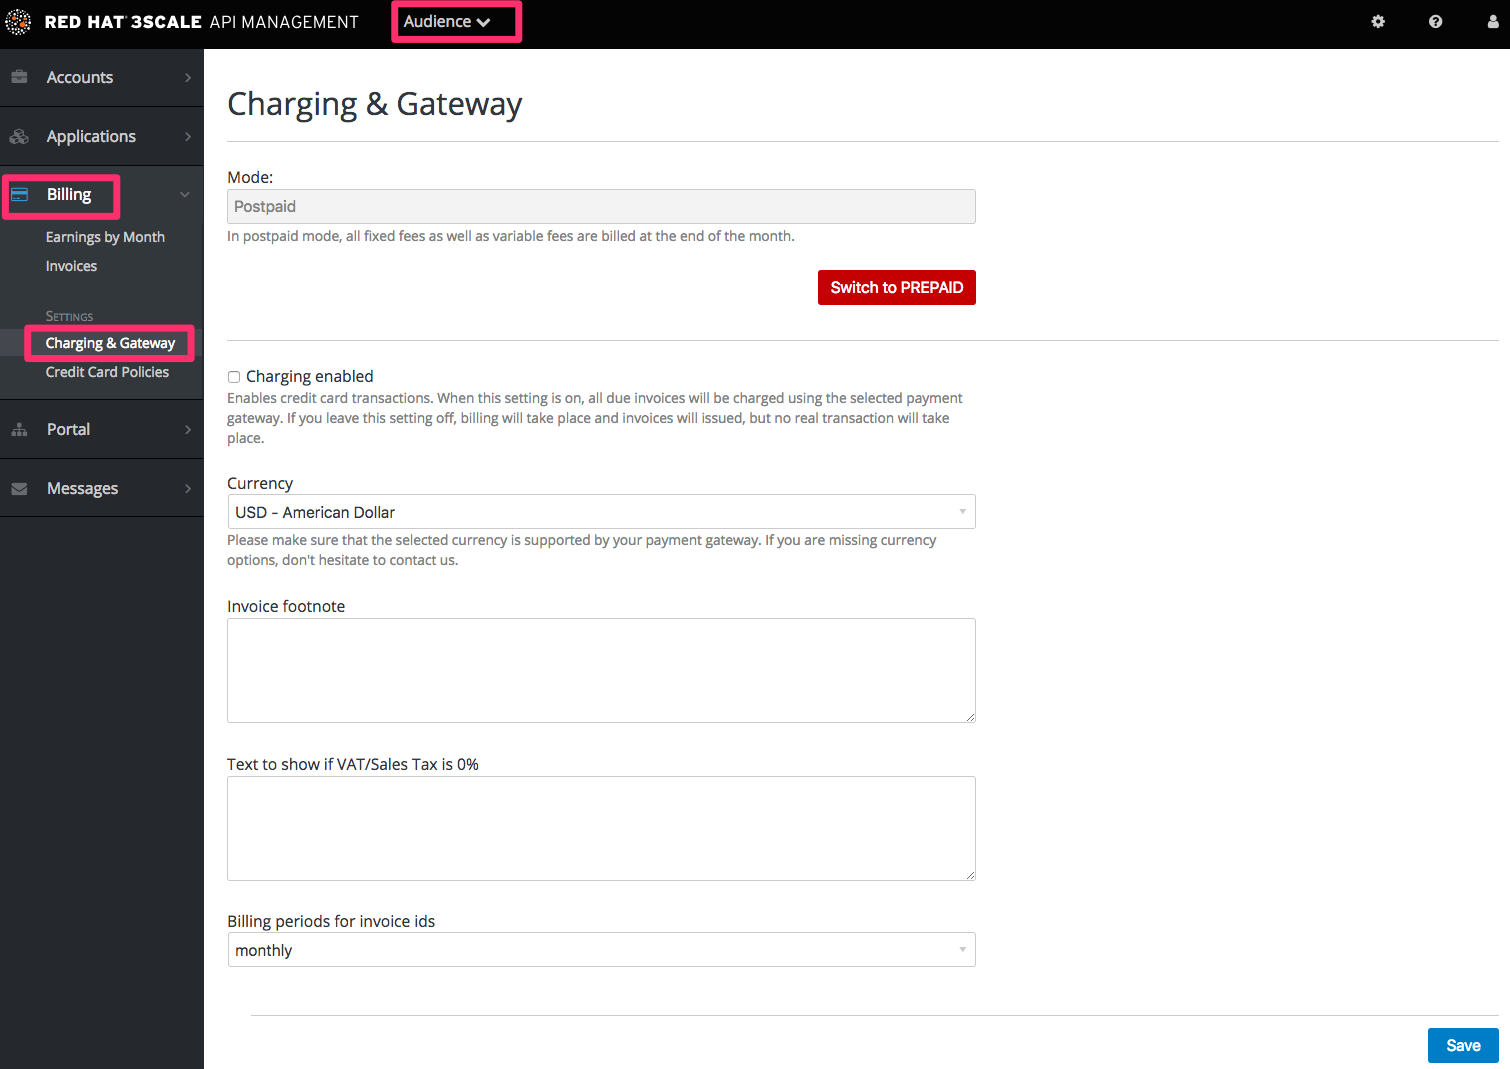The width and height of the screenshot is (1510, 1069).
Task: Go to Invoices in sidebar
Action: 71,266
